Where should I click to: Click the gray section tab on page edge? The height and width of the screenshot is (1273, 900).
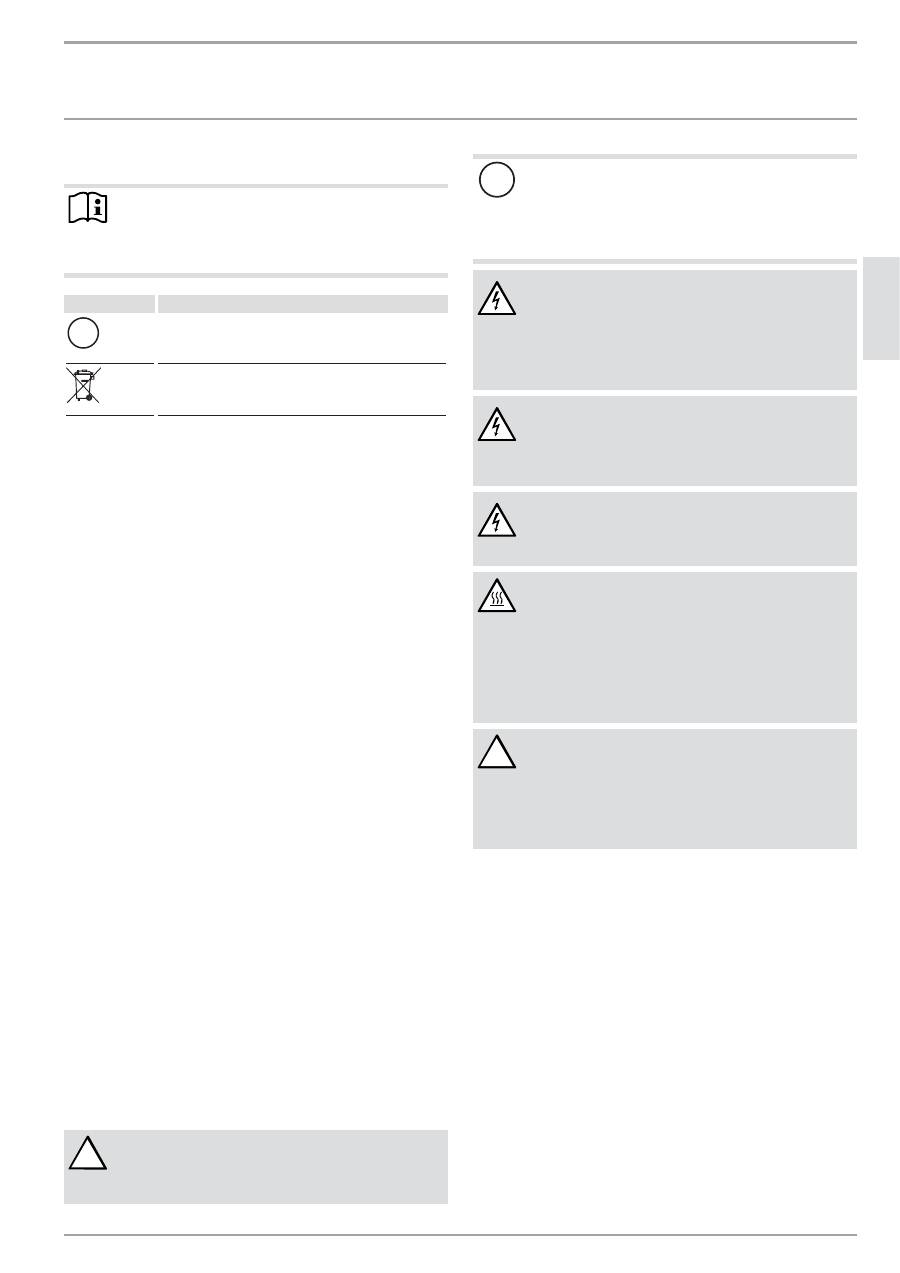881,308
